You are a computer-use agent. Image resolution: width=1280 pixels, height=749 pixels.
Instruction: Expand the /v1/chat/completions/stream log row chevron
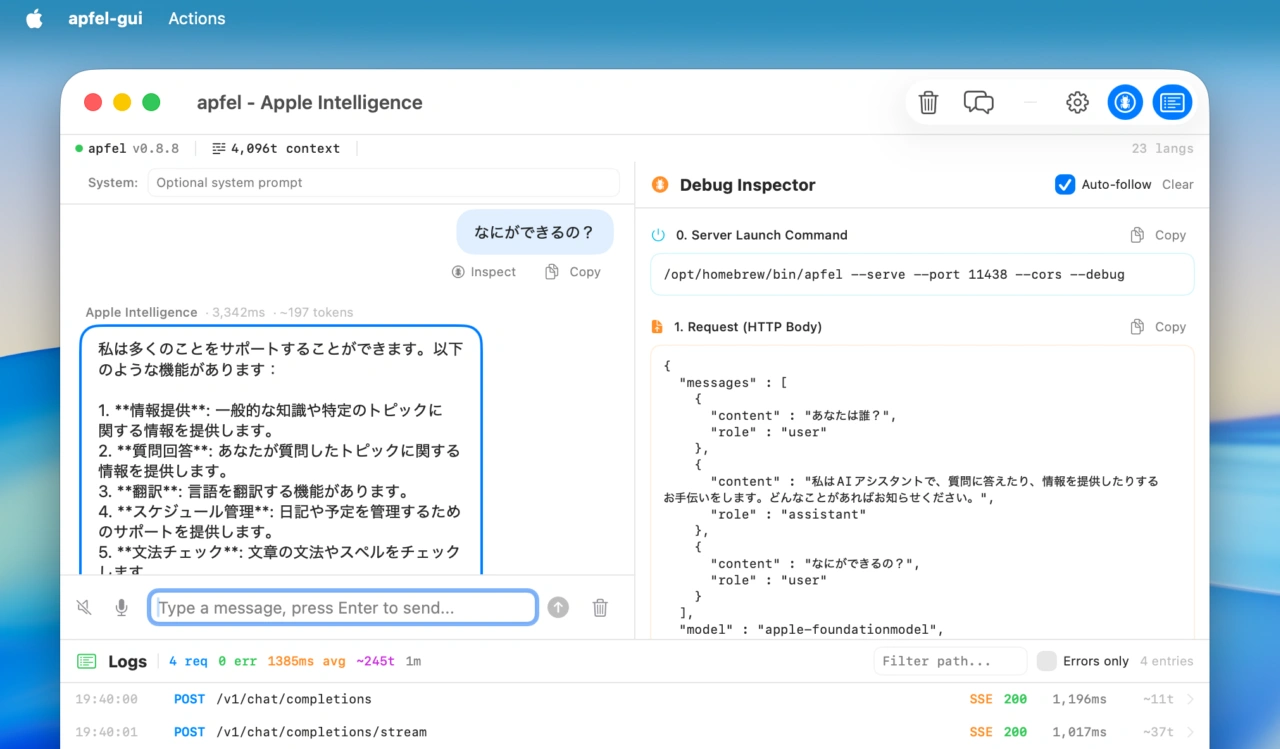point(1190,732)
